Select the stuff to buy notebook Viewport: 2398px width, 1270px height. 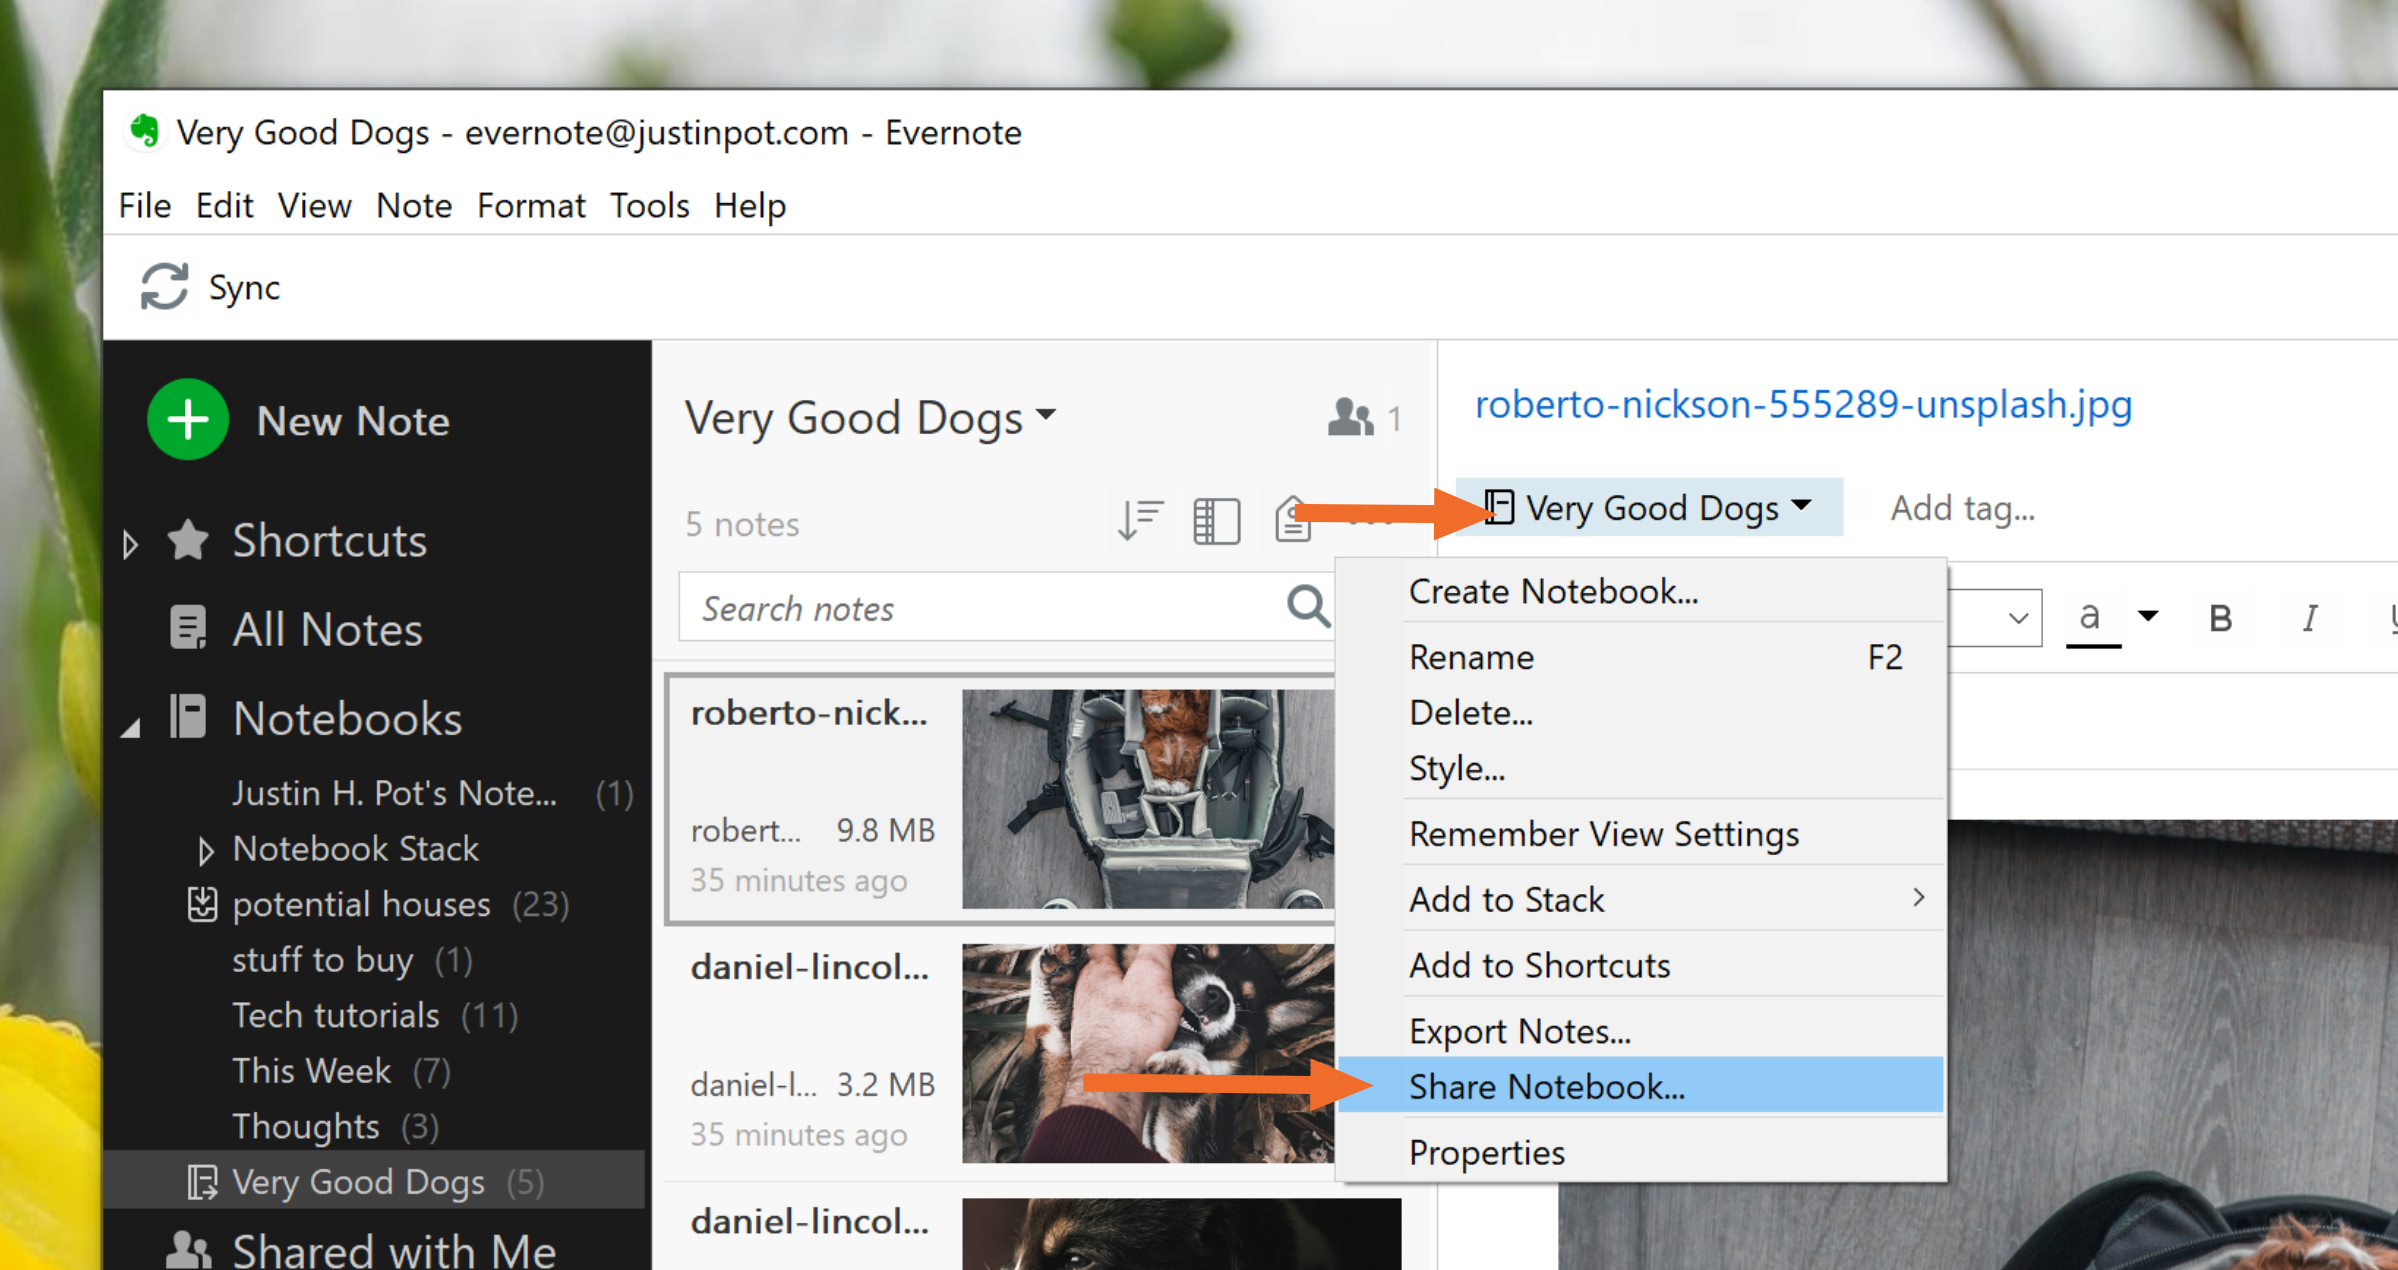click(x=322, y=960)
